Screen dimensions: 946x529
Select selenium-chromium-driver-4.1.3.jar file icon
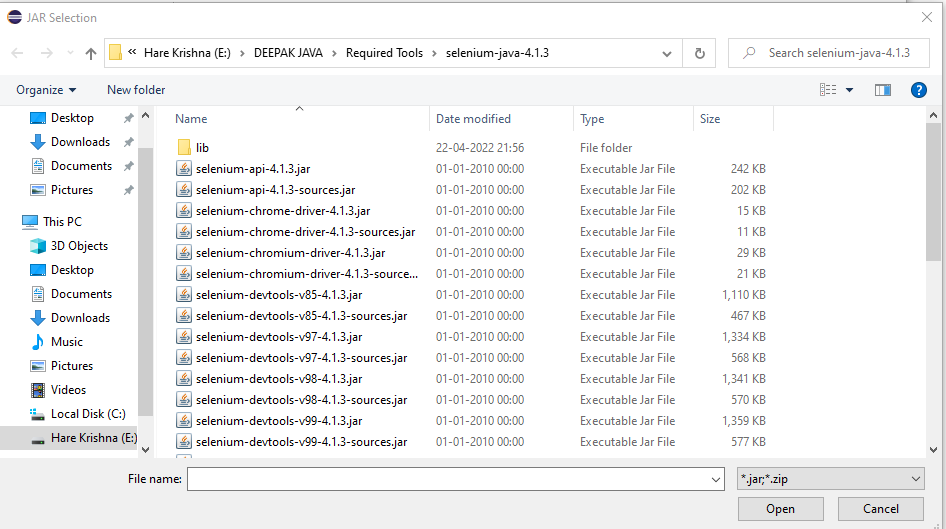tap(184, 253)
